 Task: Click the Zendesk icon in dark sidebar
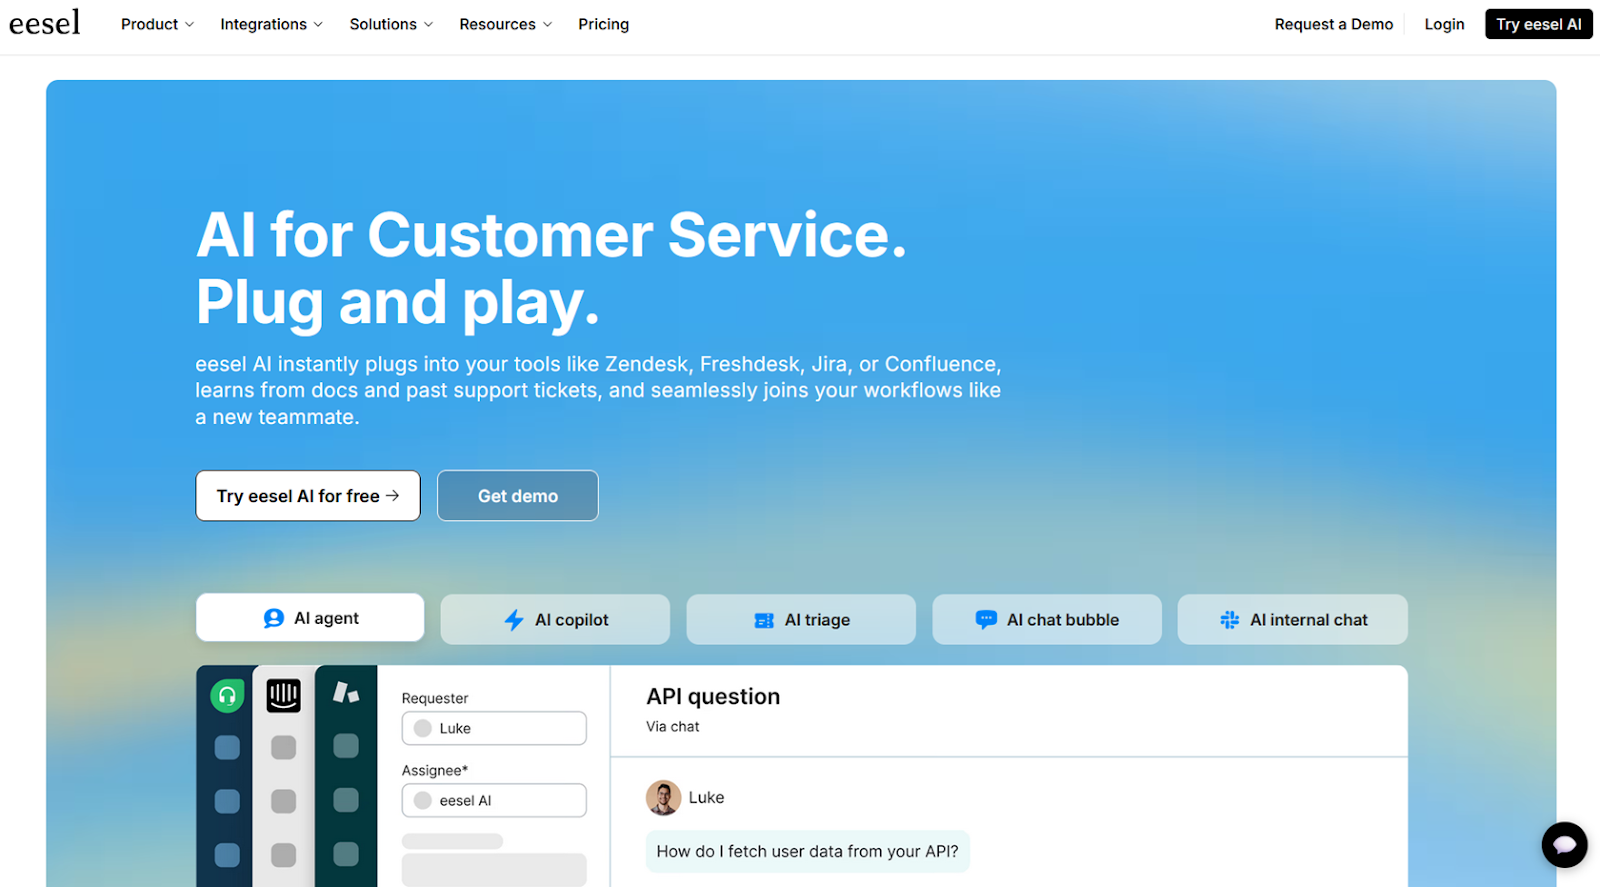(346, 693)
